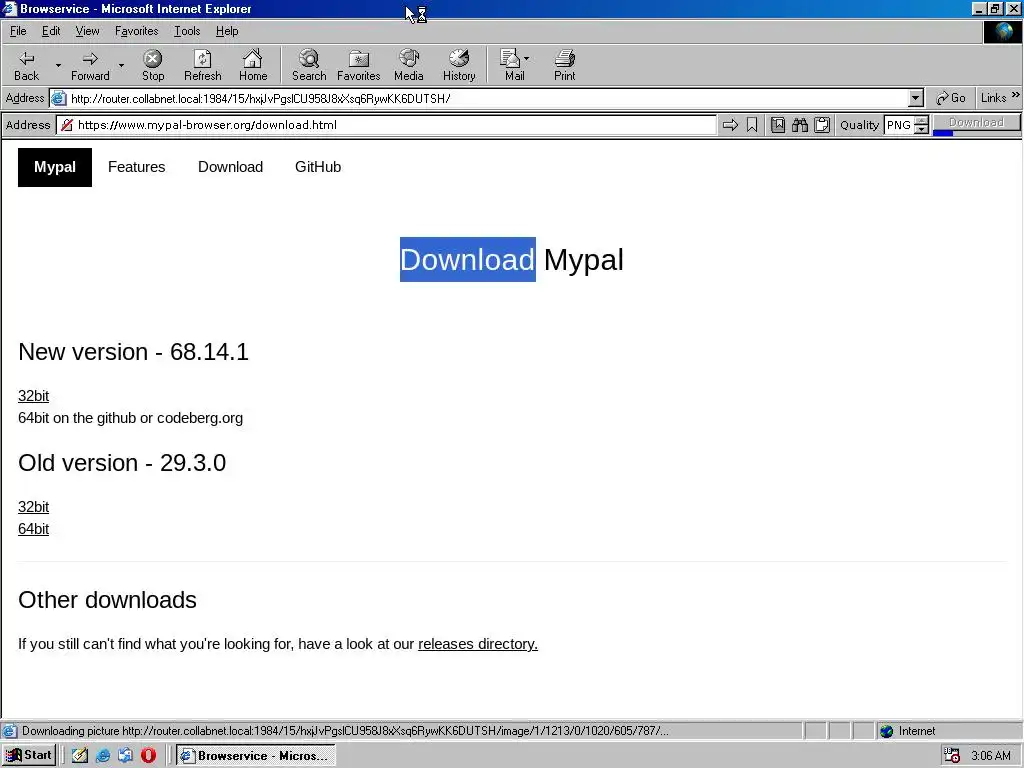1024x768 pixels.
Task: Click the Forward arrow button
Action: pyautogui.click(x=90, y=65)
